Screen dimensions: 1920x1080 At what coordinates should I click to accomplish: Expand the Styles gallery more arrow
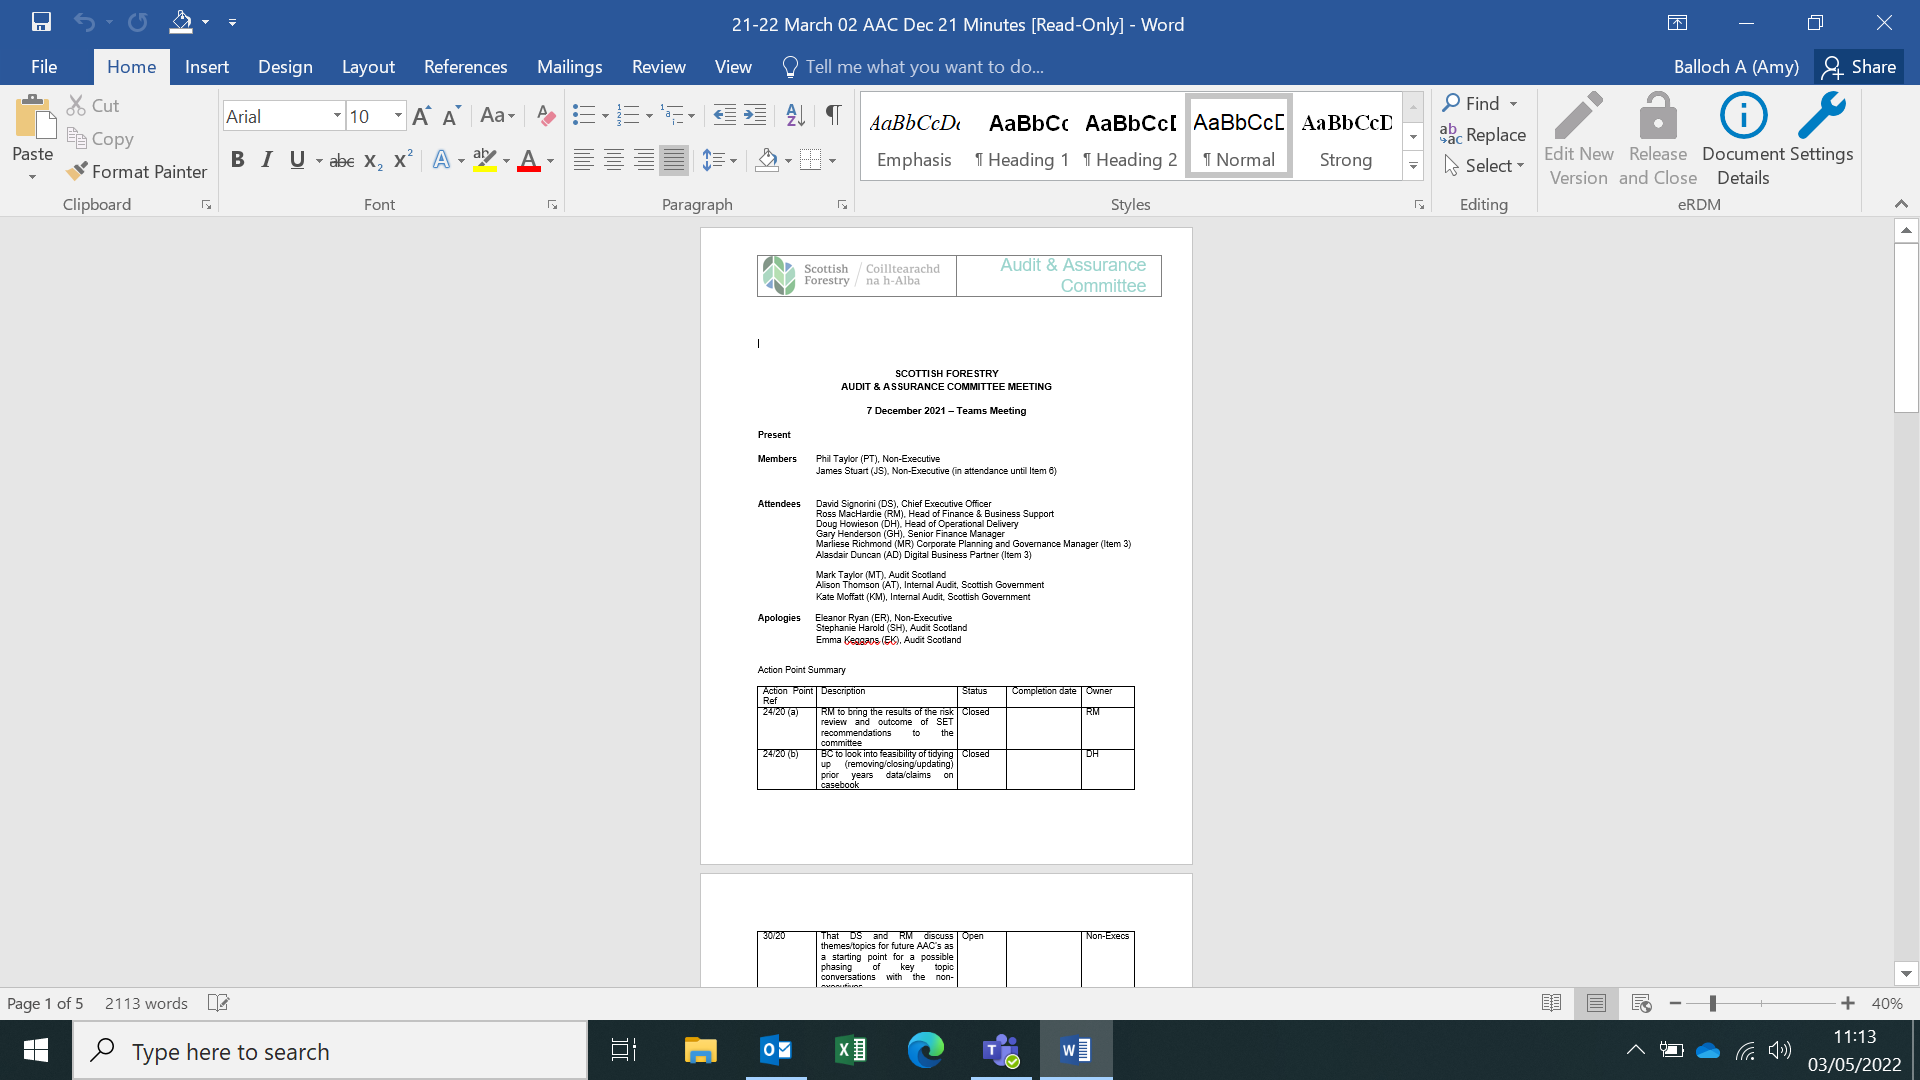1413,166
